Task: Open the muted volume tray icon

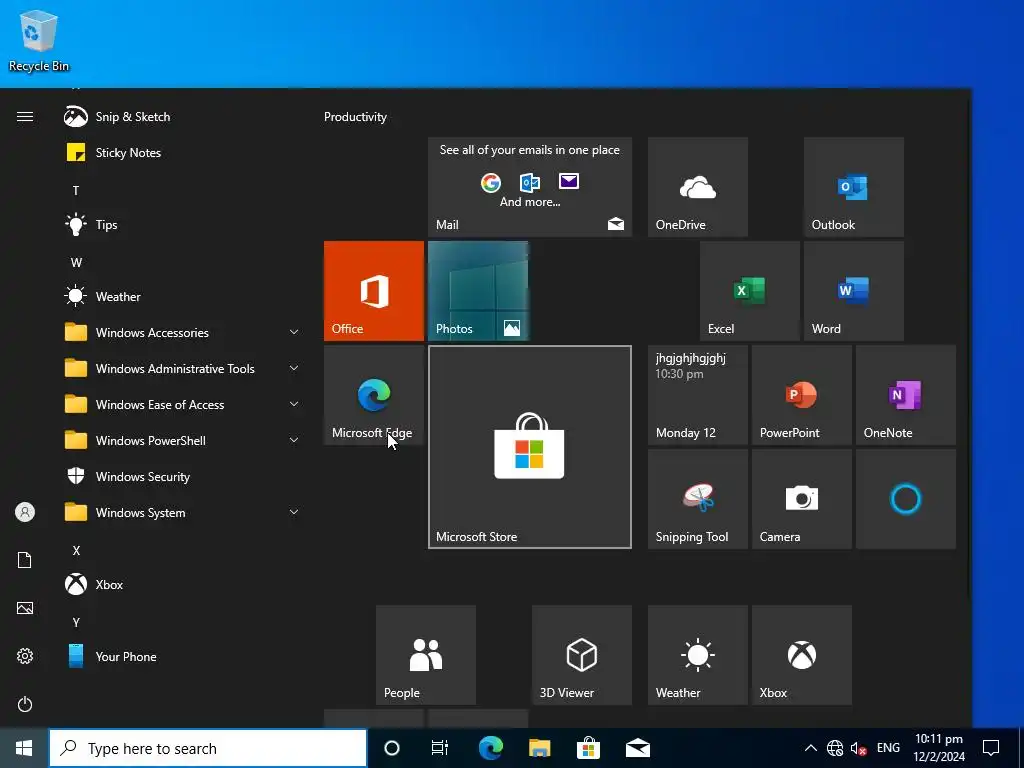Action: coord(859,748)
